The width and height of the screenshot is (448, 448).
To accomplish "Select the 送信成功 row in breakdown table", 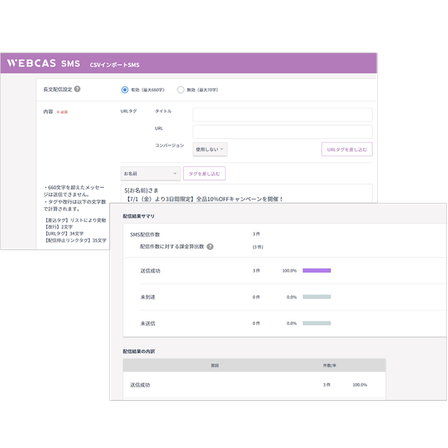I will pos(254,385).
